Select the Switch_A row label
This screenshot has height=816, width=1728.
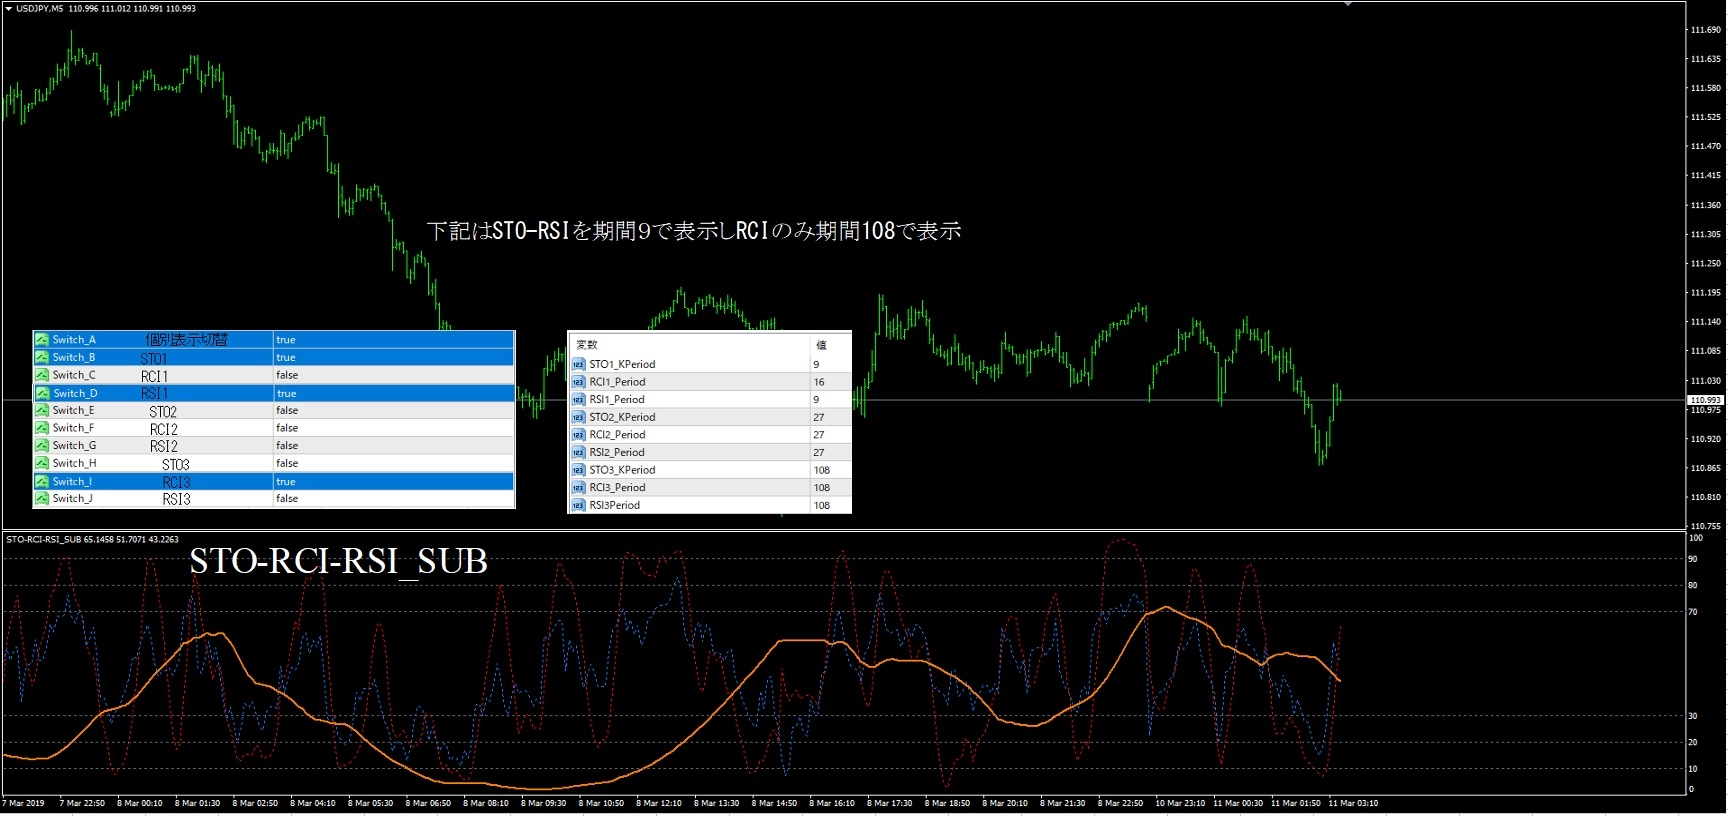pyautogui.click(x=74, y=340)
